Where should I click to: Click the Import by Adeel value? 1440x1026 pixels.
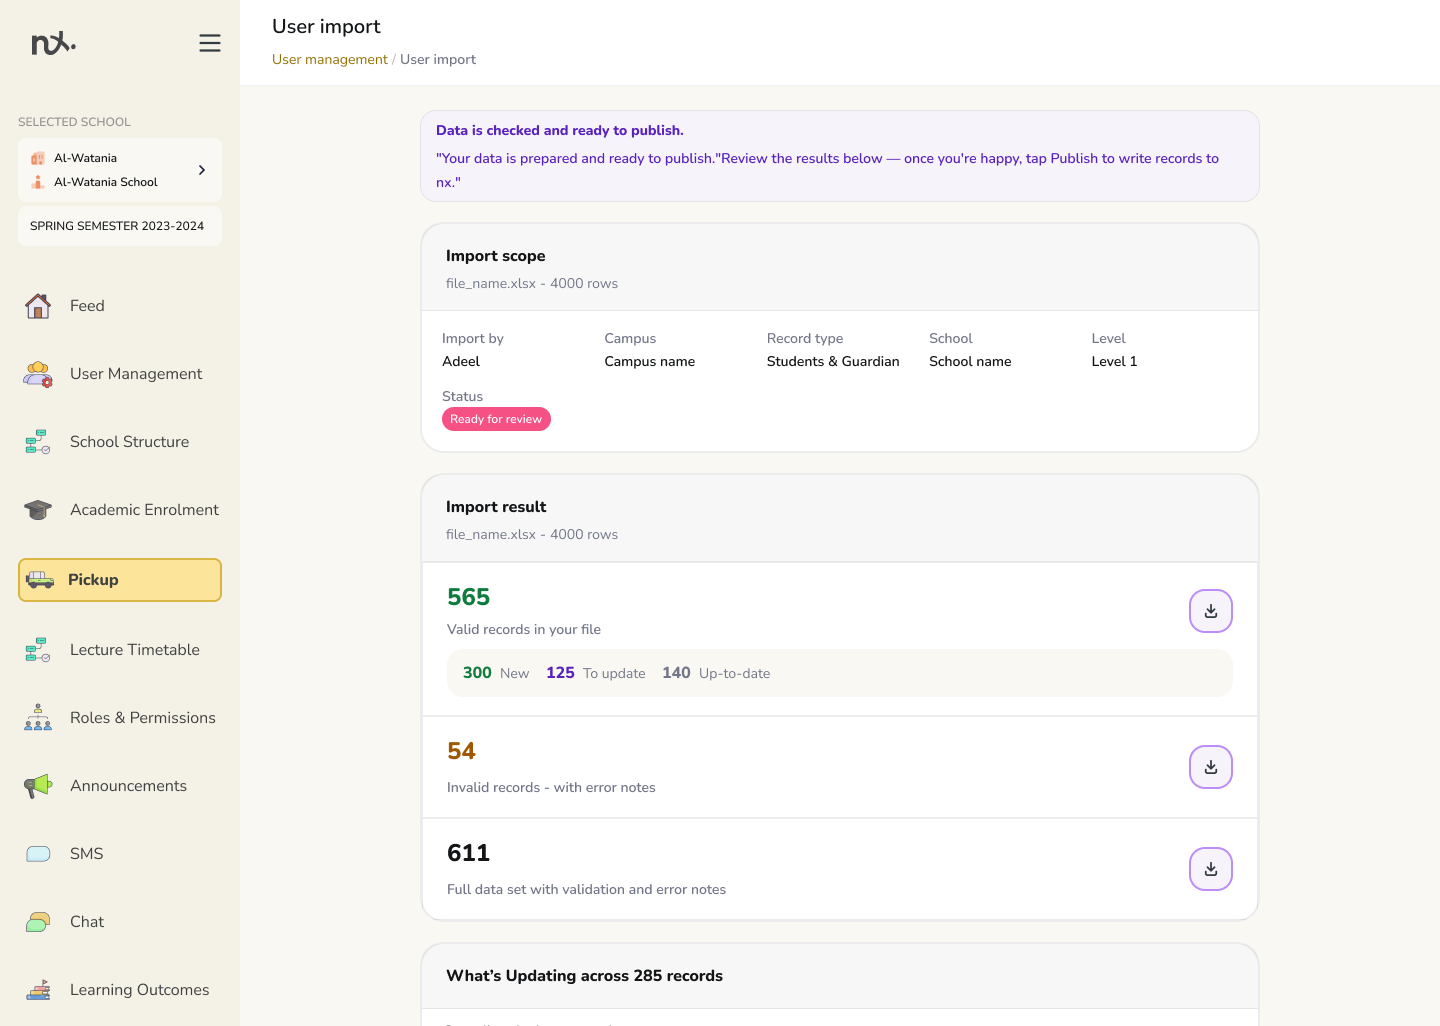point(461,362)
